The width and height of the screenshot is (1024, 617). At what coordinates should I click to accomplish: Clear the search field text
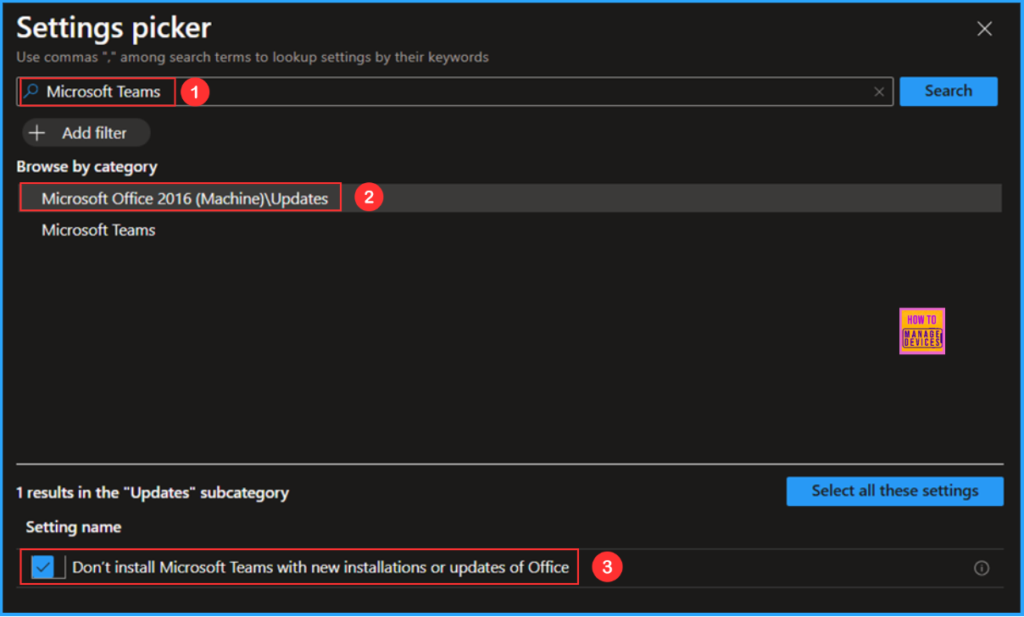click(879, 92)
